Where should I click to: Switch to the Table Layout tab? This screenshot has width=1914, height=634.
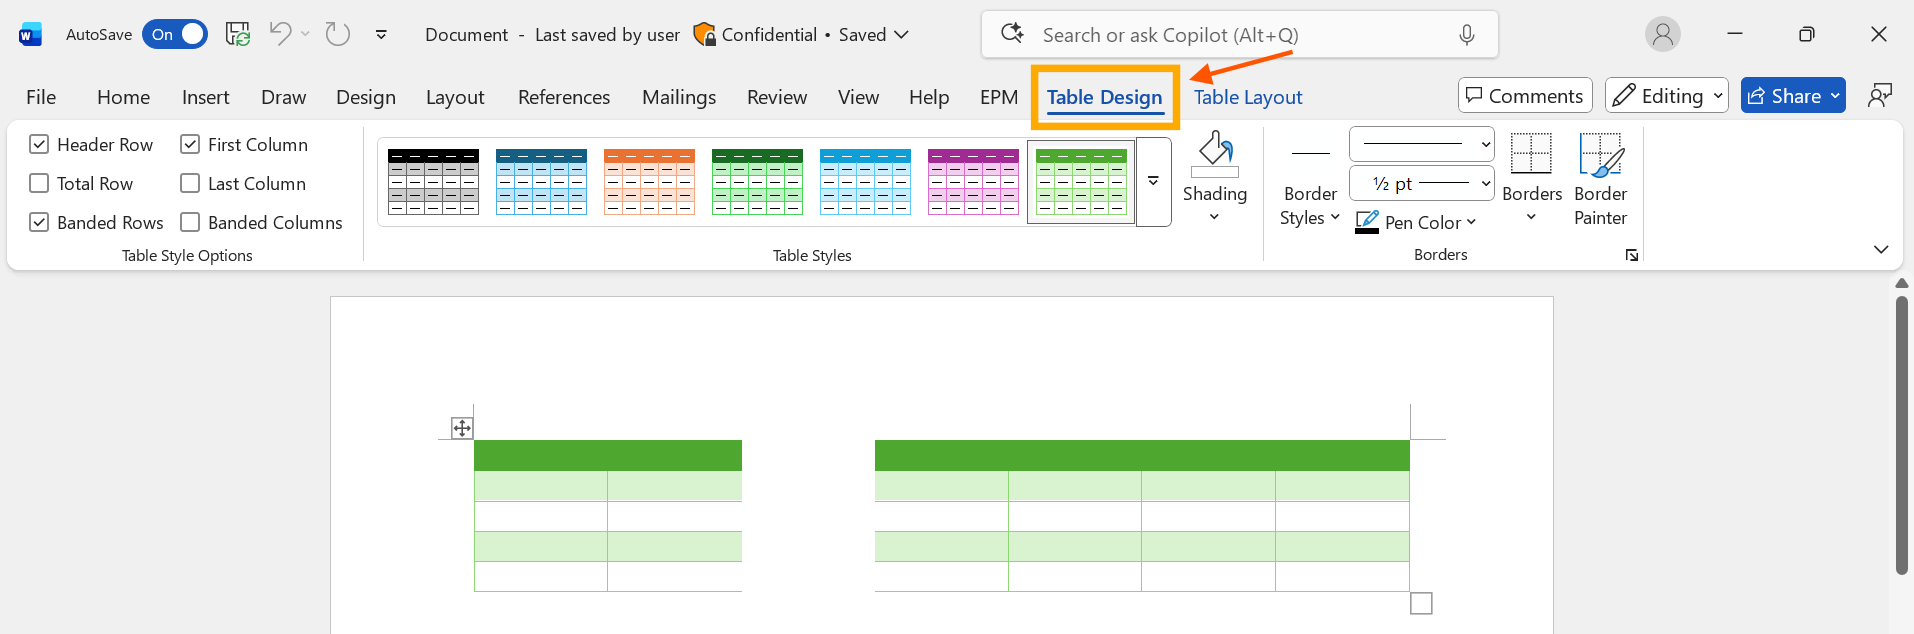[x=1248, y=97]
